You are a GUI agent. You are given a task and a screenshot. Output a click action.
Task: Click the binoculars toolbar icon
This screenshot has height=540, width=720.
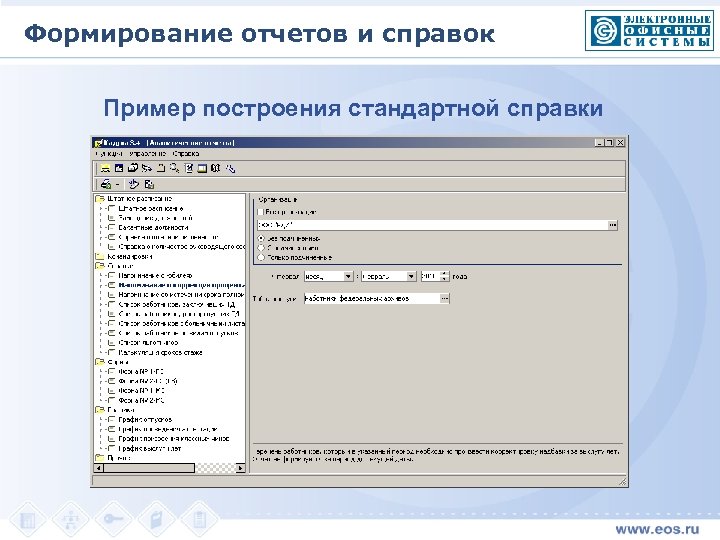pos(216,168)
